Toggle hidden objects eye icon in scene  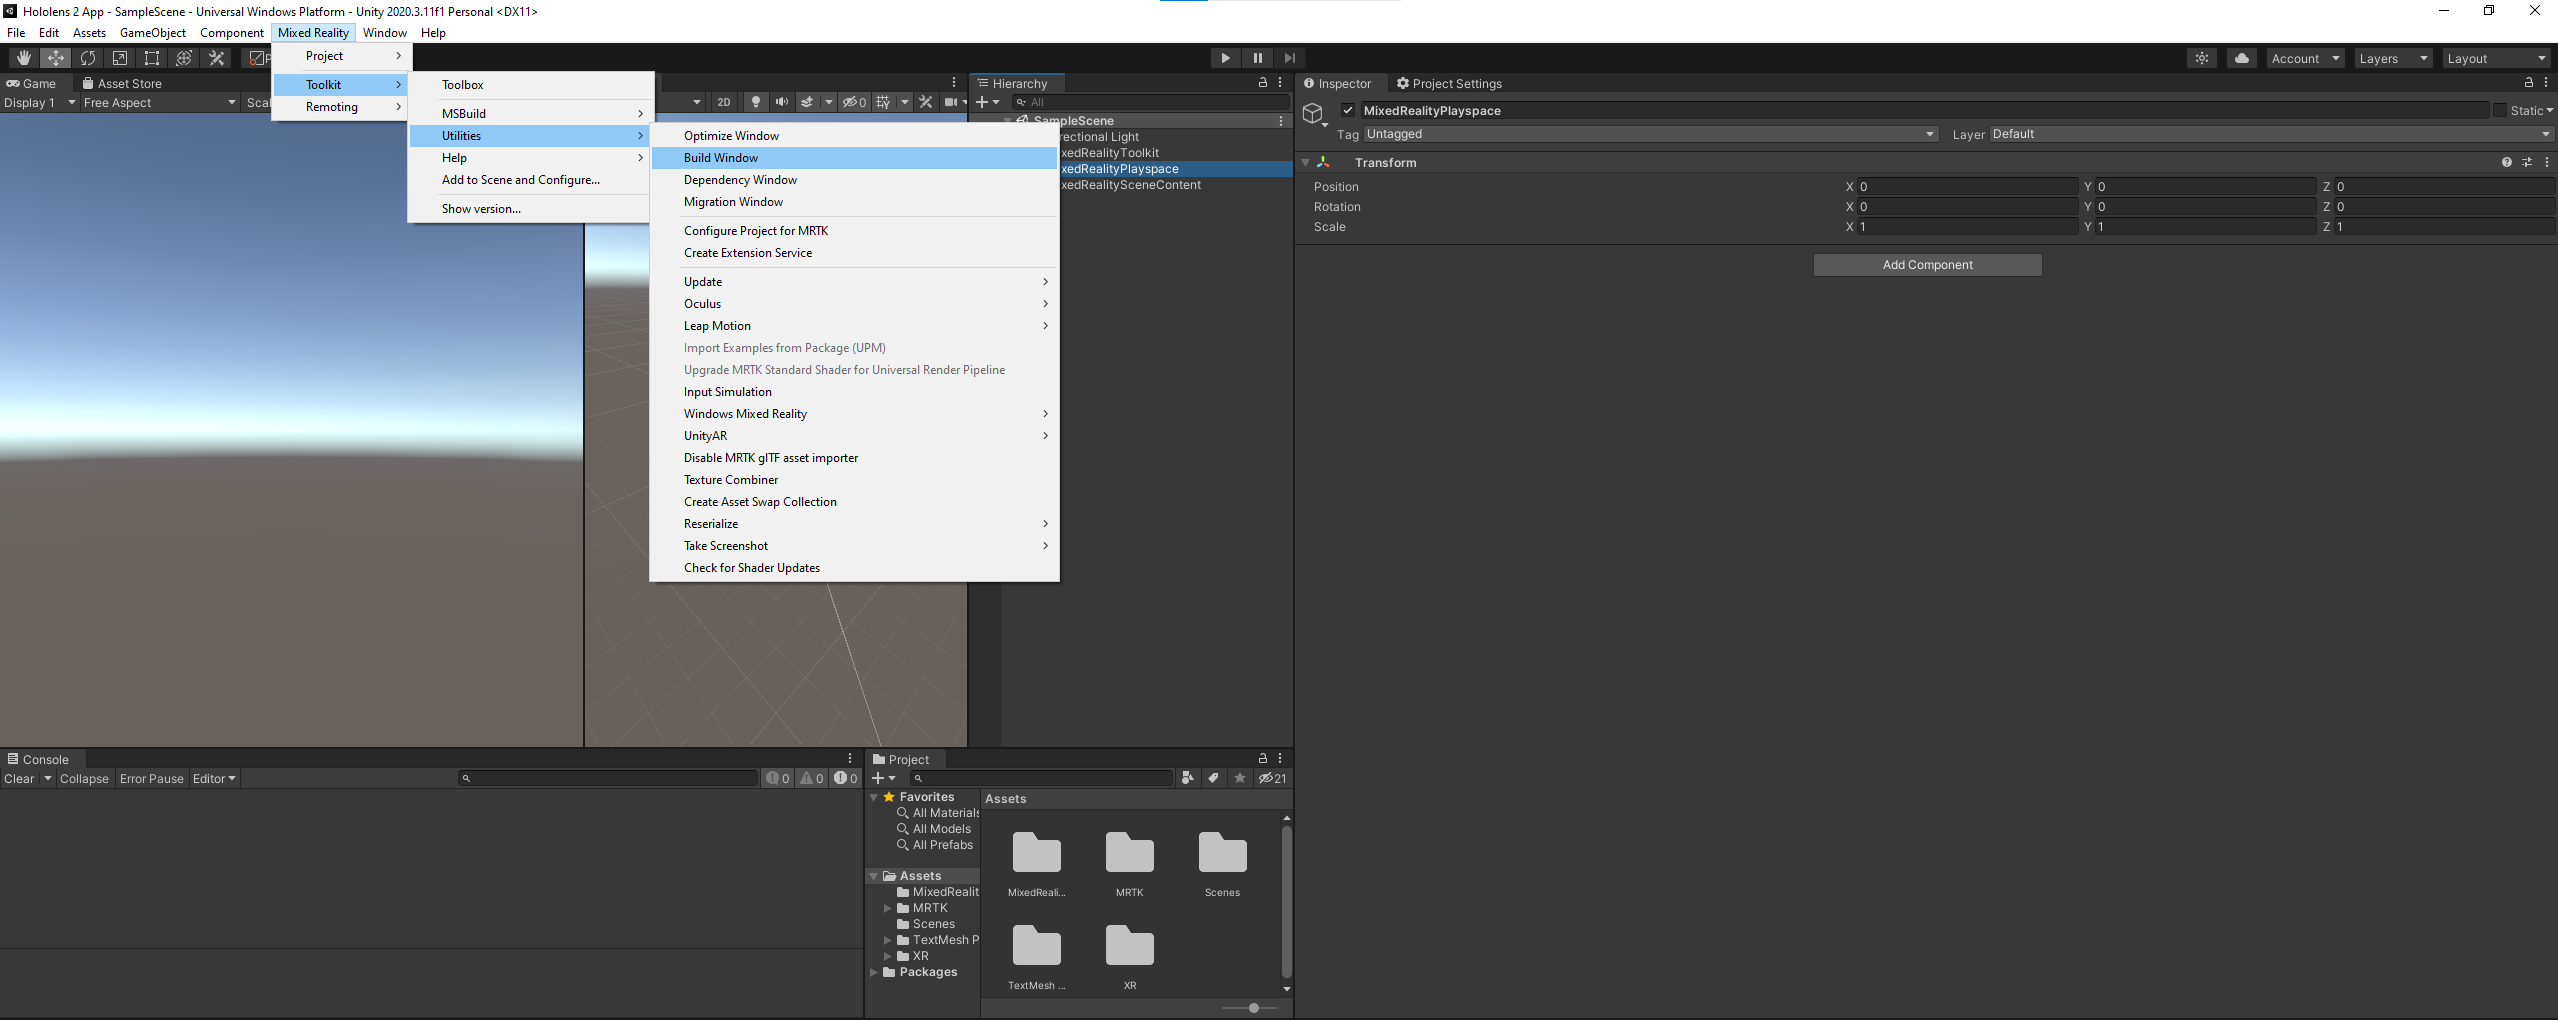click(853, 102)
